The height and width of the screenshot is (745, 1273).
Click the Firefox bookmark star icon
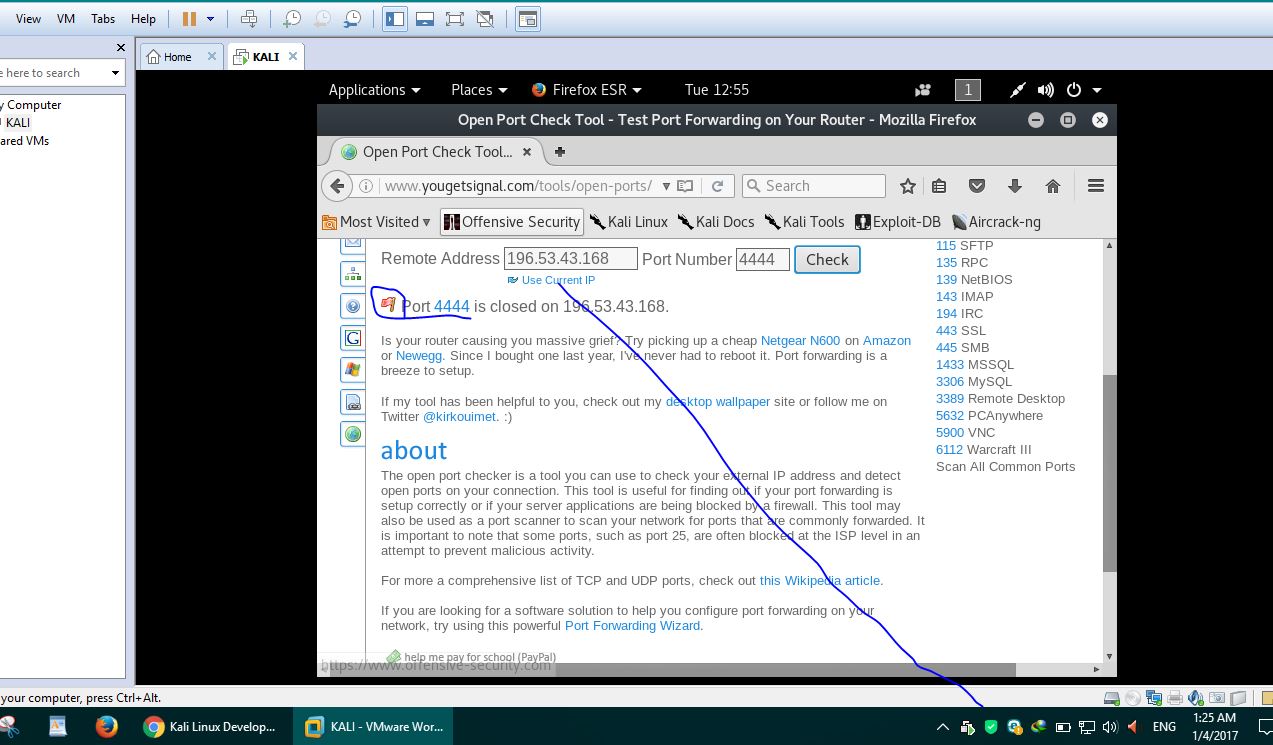point(908,186)
